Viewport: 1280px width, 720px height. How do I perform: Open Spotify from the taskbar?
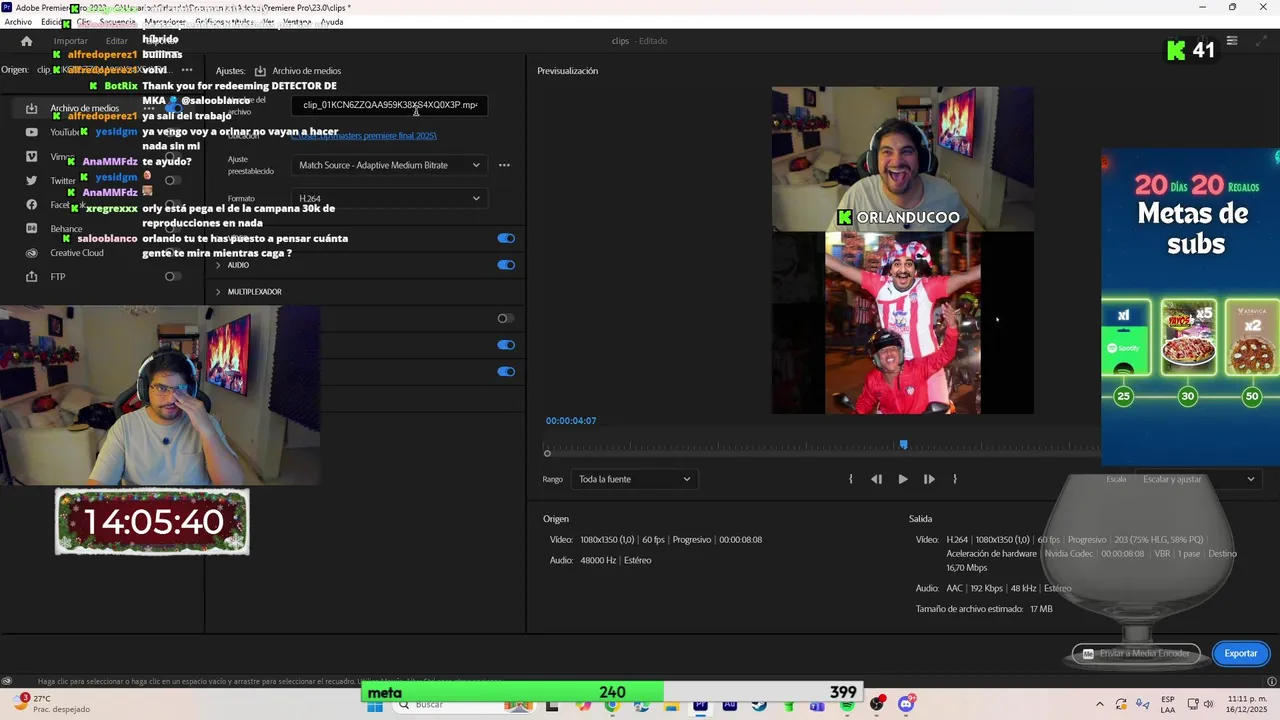click(x=847, y=705)
